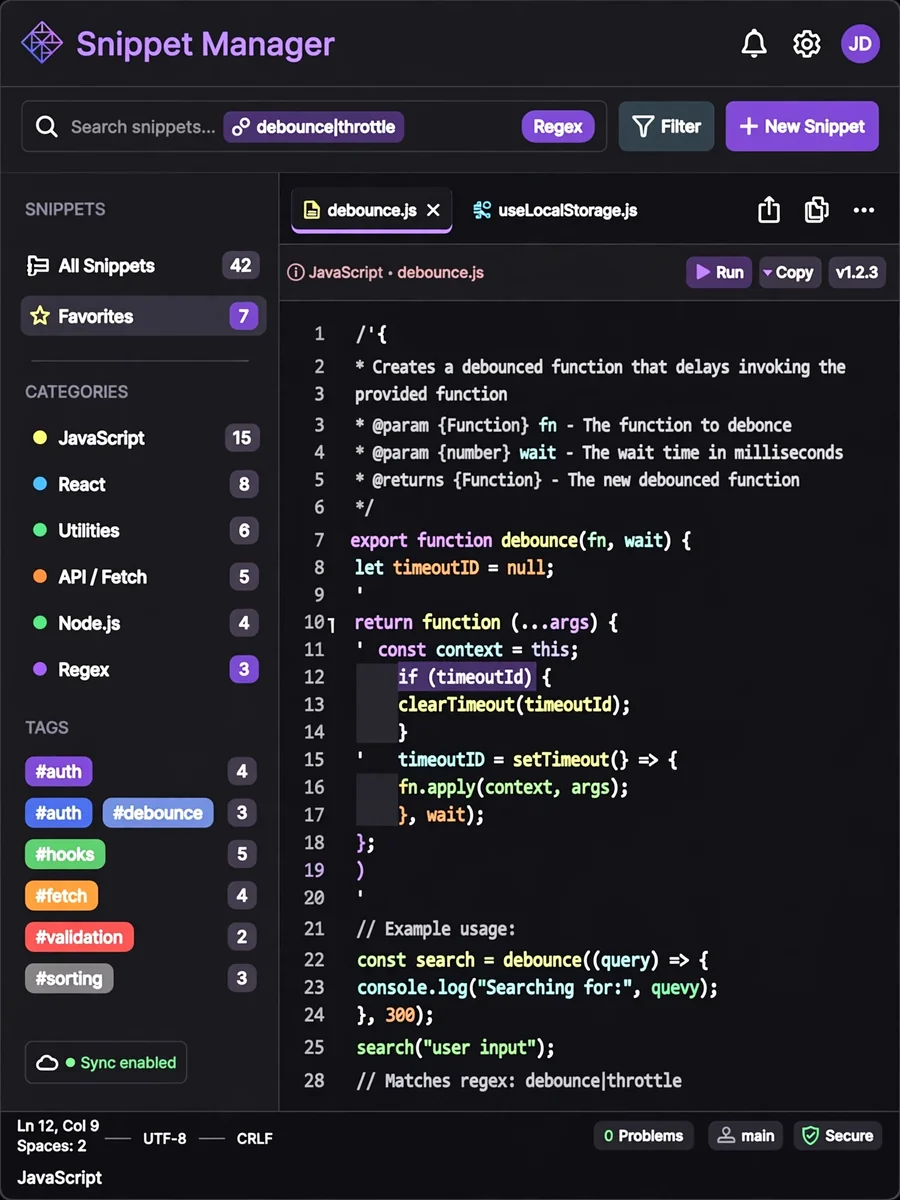Viewport: 900px width, 1200px height.
Task: Click the debounce|throttle search chip
Action: click(314, 127)
